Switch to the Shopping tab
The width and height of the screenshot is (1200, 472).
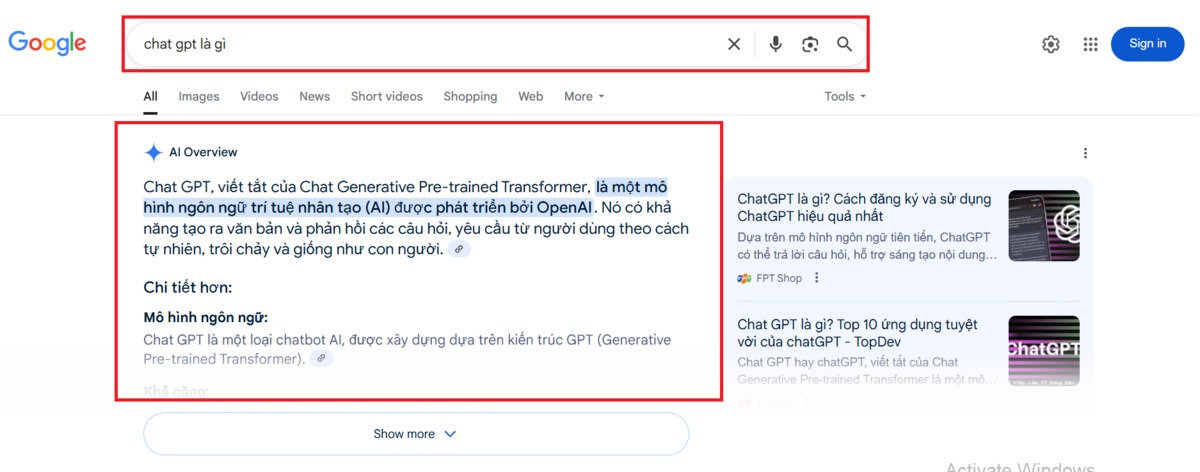coord(470,96)
